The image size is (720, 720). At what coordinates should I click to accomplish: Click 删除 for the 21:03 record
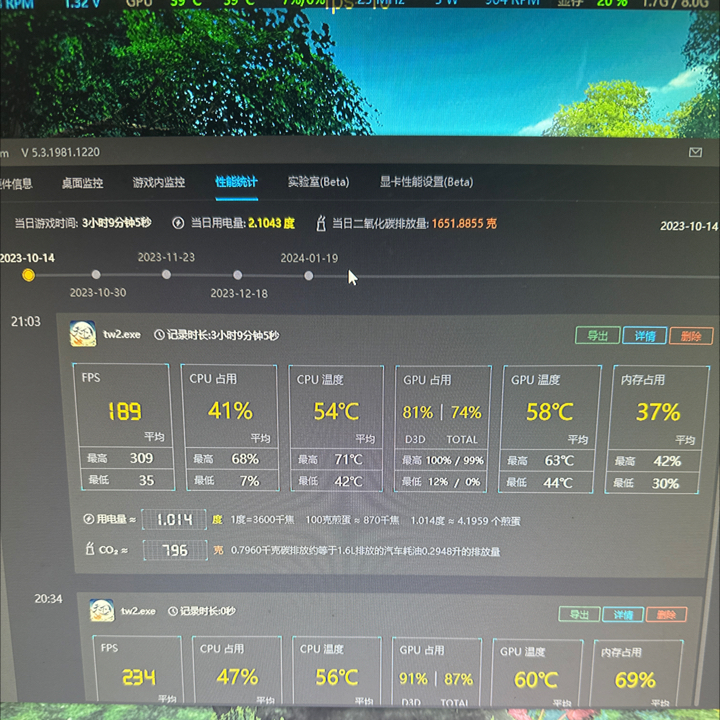692,336
